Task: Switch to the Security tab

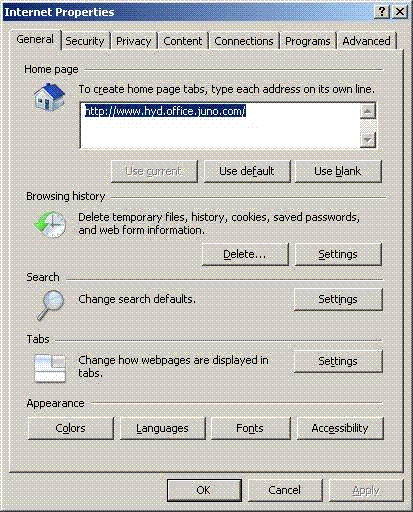Action: 85,41
